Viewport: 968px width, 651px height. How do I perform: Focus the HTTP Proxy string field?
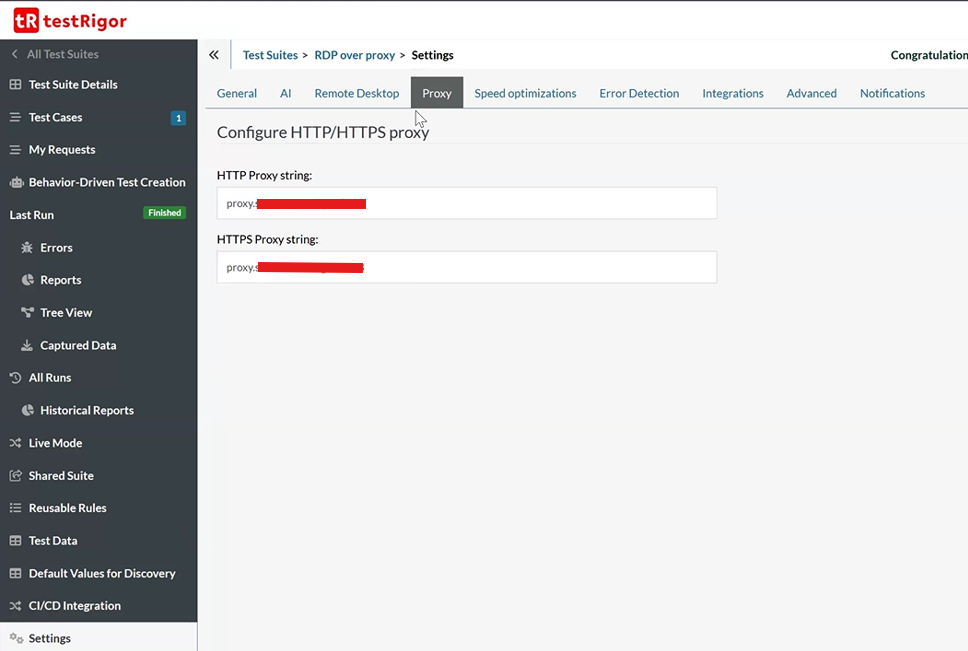[467, 203]
